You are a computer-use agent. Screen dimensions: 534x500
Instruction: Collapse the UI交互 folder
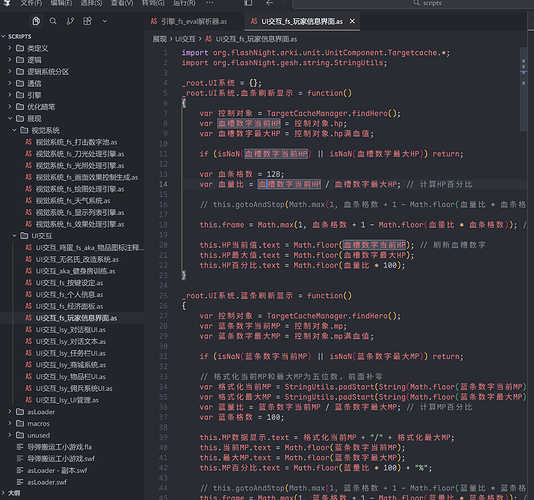[14, 235]
